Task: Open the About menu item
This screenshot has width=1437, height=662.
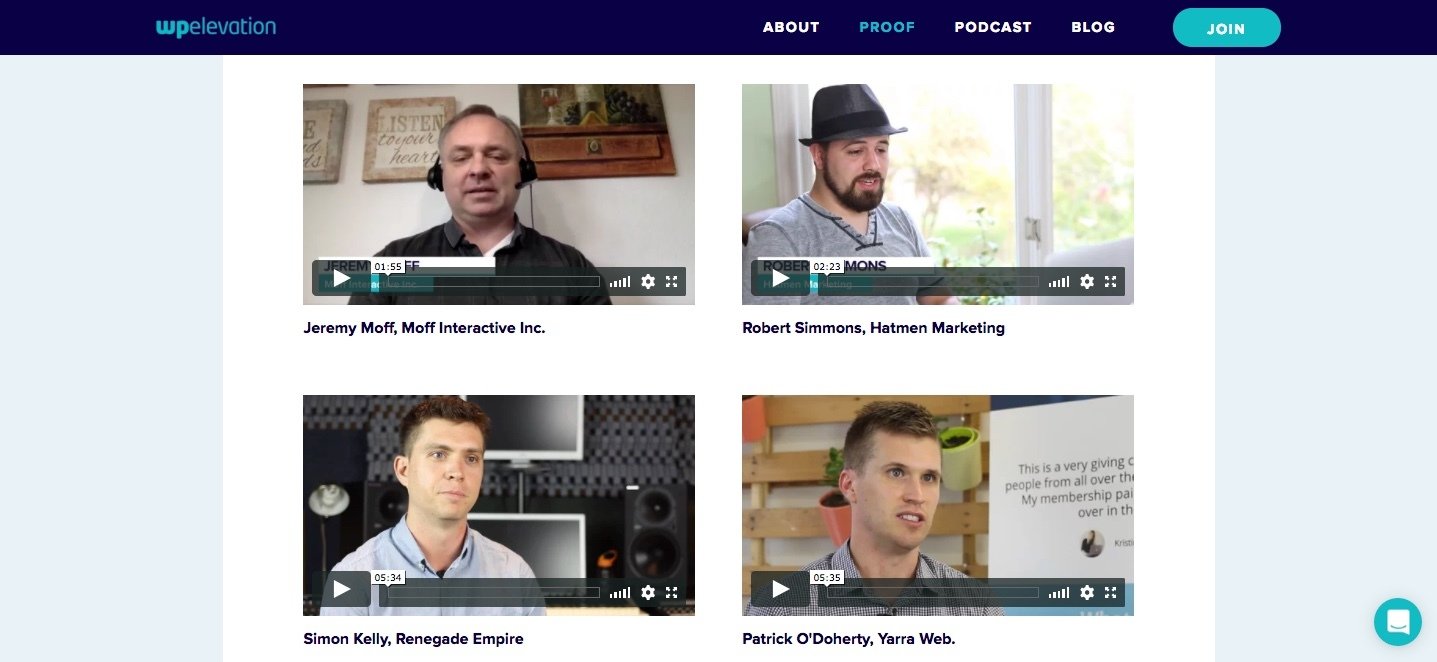Action: [791, 27]
